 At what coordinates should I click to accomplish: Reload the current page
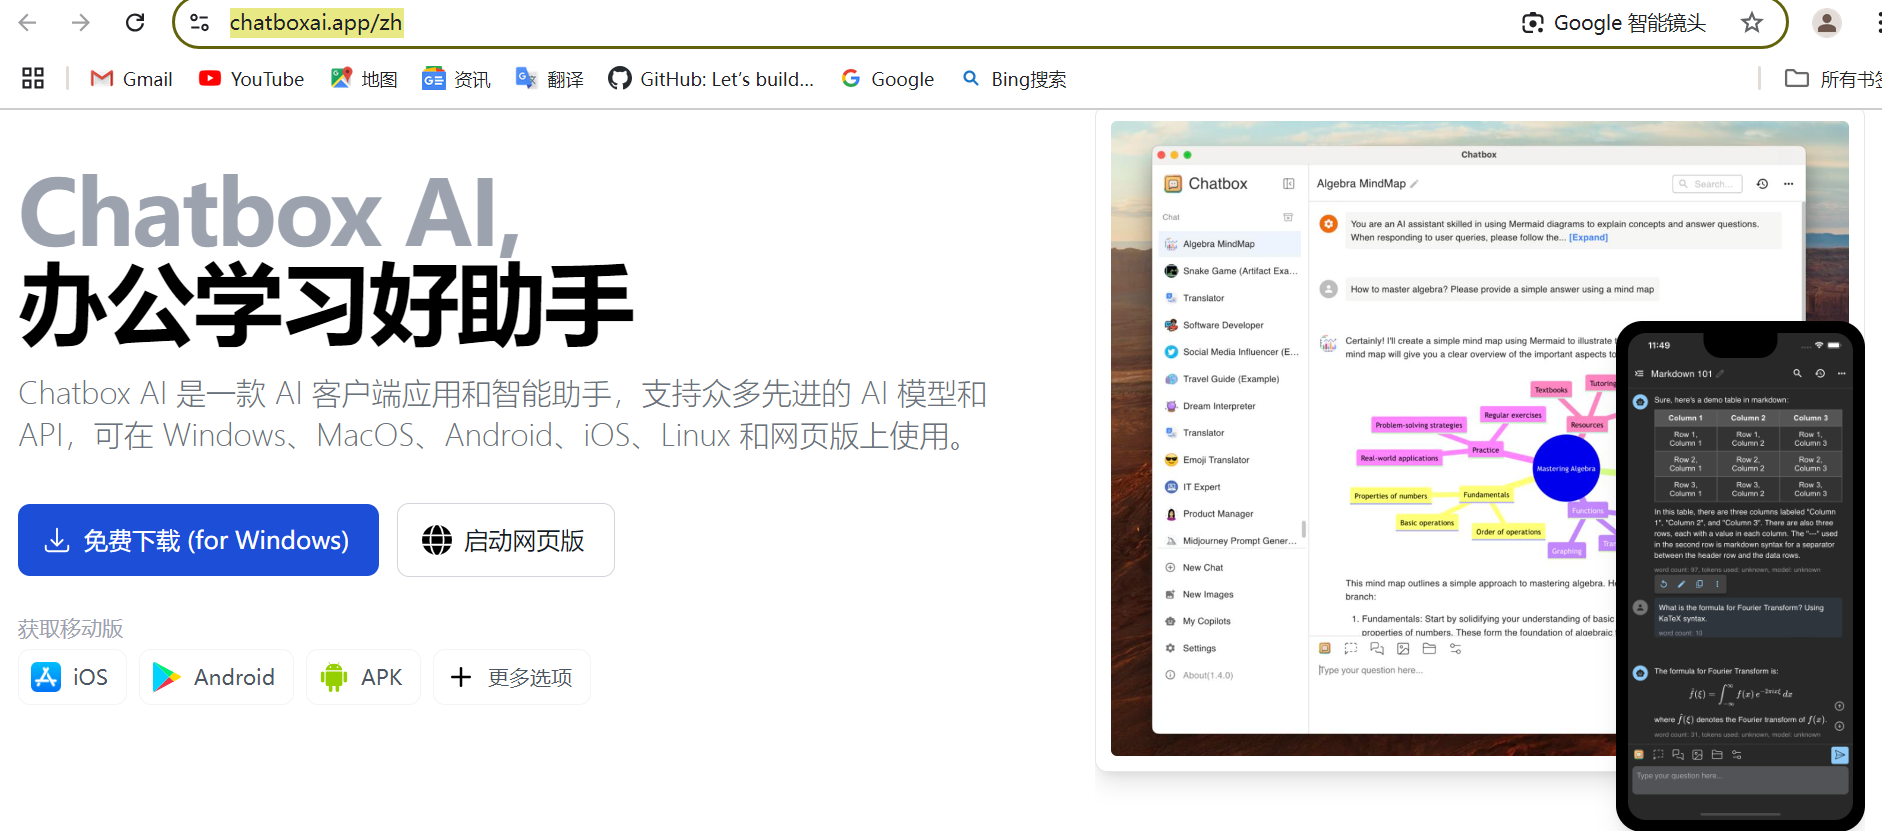[x=135, y=22]
